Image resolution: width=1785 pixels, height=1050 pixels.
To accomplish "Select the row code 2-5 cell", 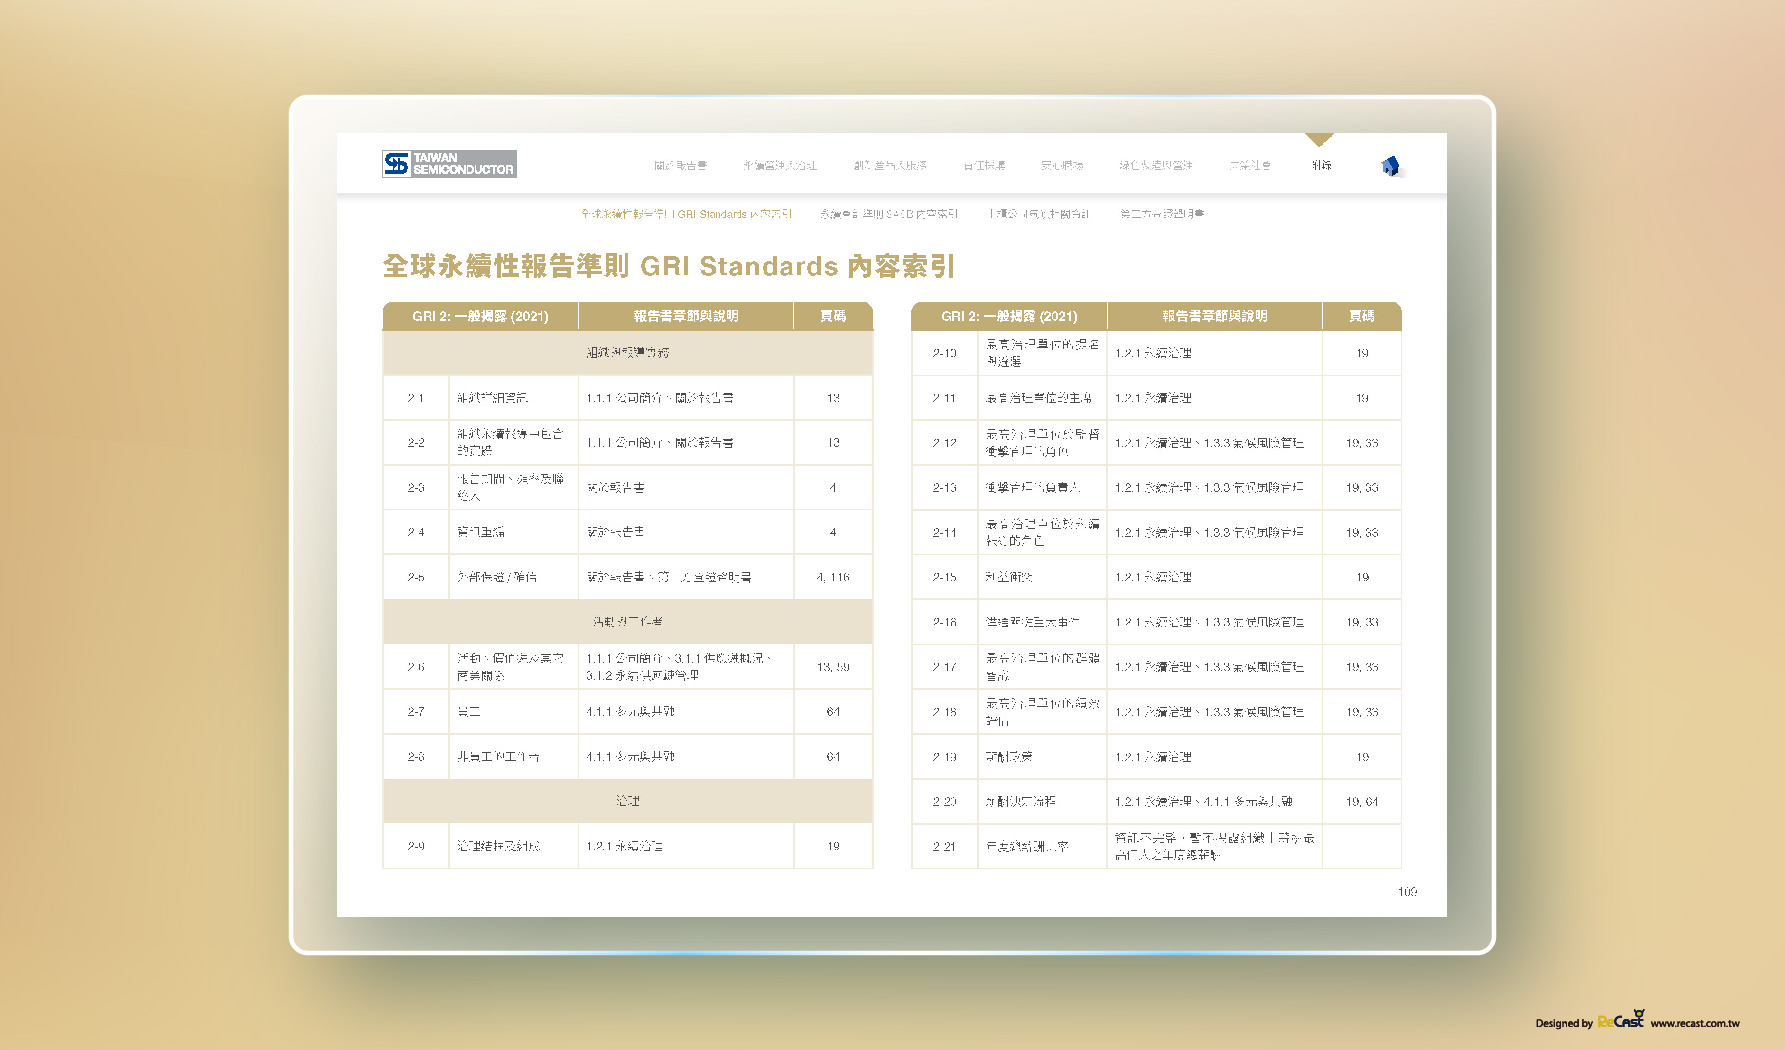I will pyautogui.click(x=416, y=577).
